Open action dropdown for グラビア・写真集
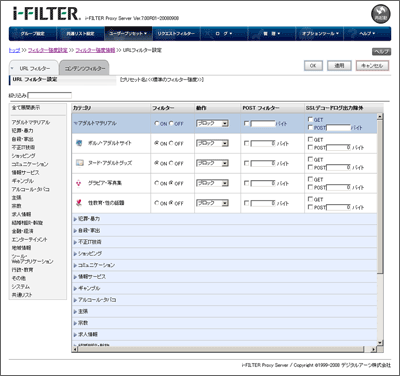This screenshot has height=376, width=400. [212, 183]
